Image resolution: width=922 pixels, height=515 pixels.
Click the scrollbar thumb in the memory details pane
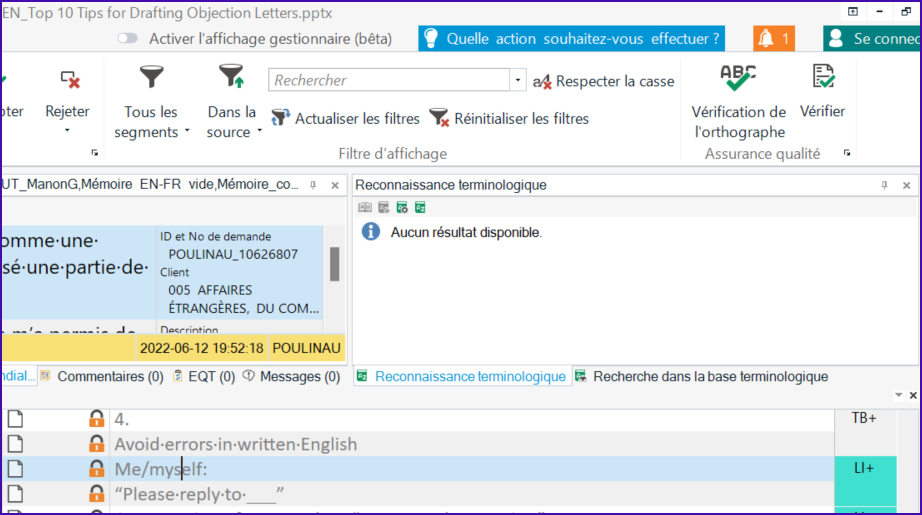pos(334,263)
